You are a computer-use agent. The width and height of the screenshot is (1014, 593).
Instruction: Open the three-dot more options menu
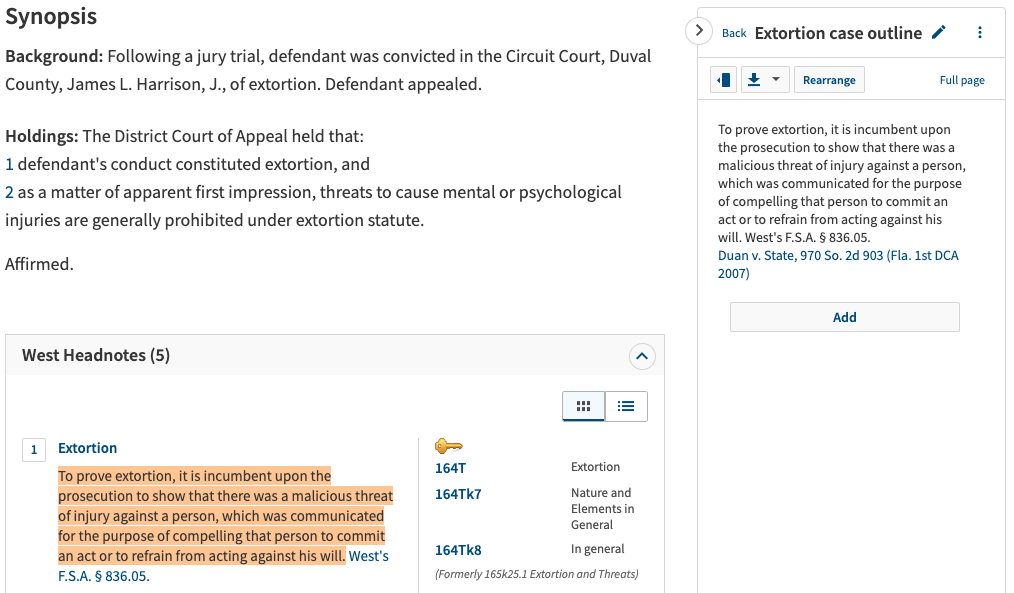(x=979, y=32)
